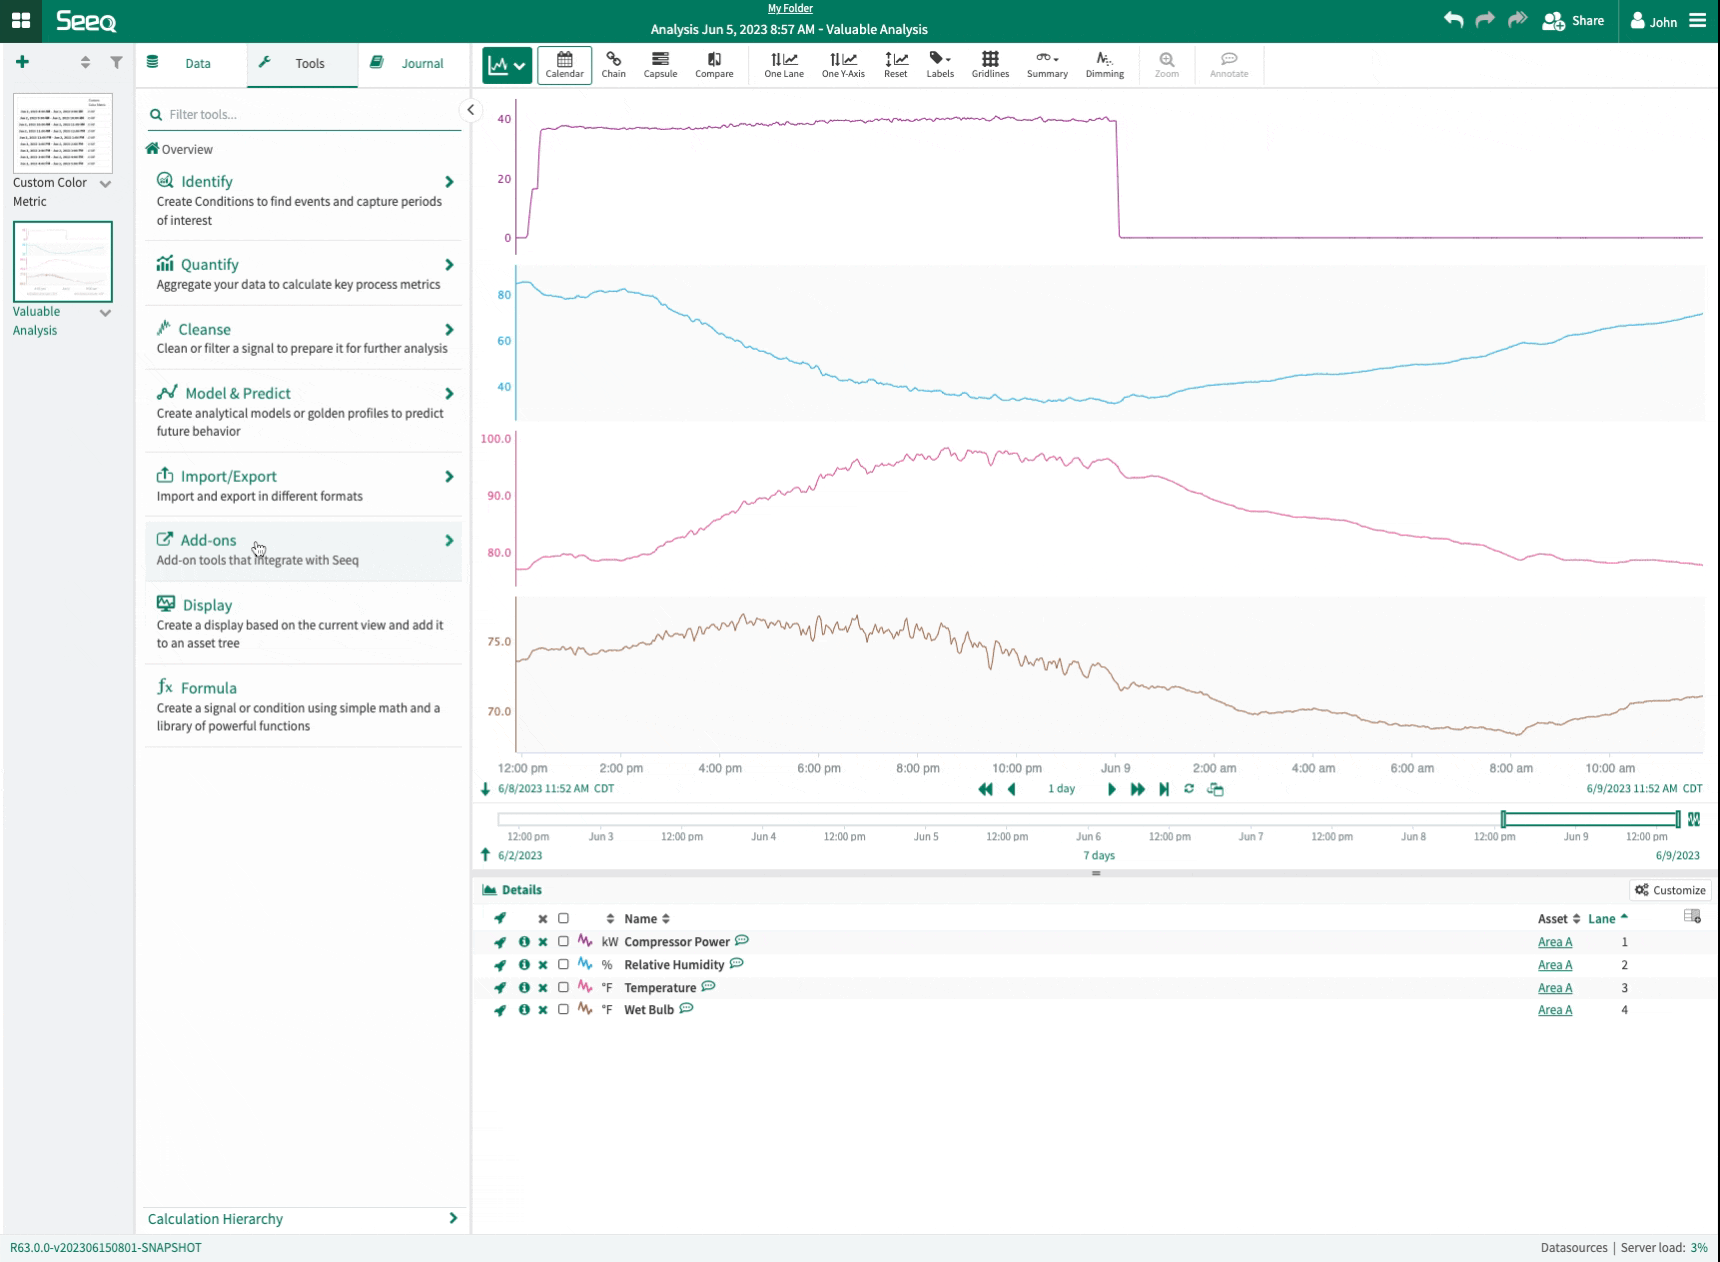
Task: Click the Reset axes icon
Action: 896,65
